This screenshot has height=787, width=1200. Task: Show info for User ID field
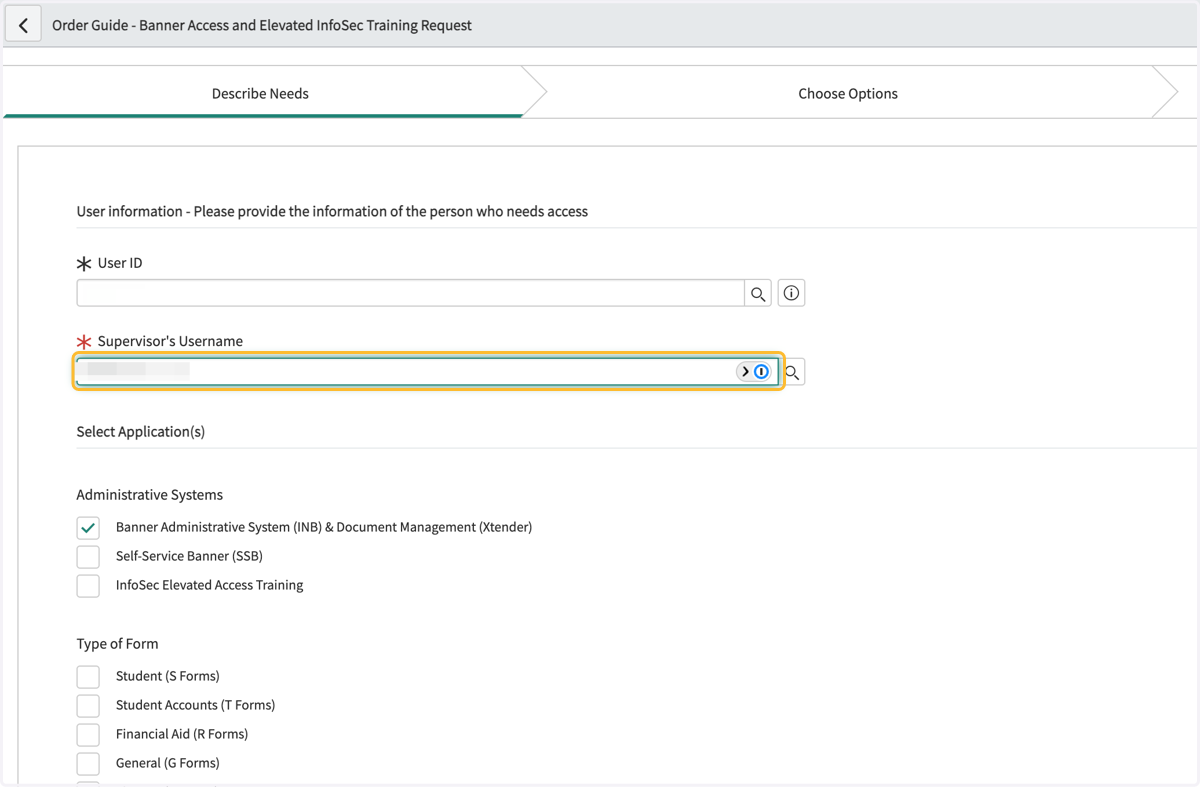[791, 293]
